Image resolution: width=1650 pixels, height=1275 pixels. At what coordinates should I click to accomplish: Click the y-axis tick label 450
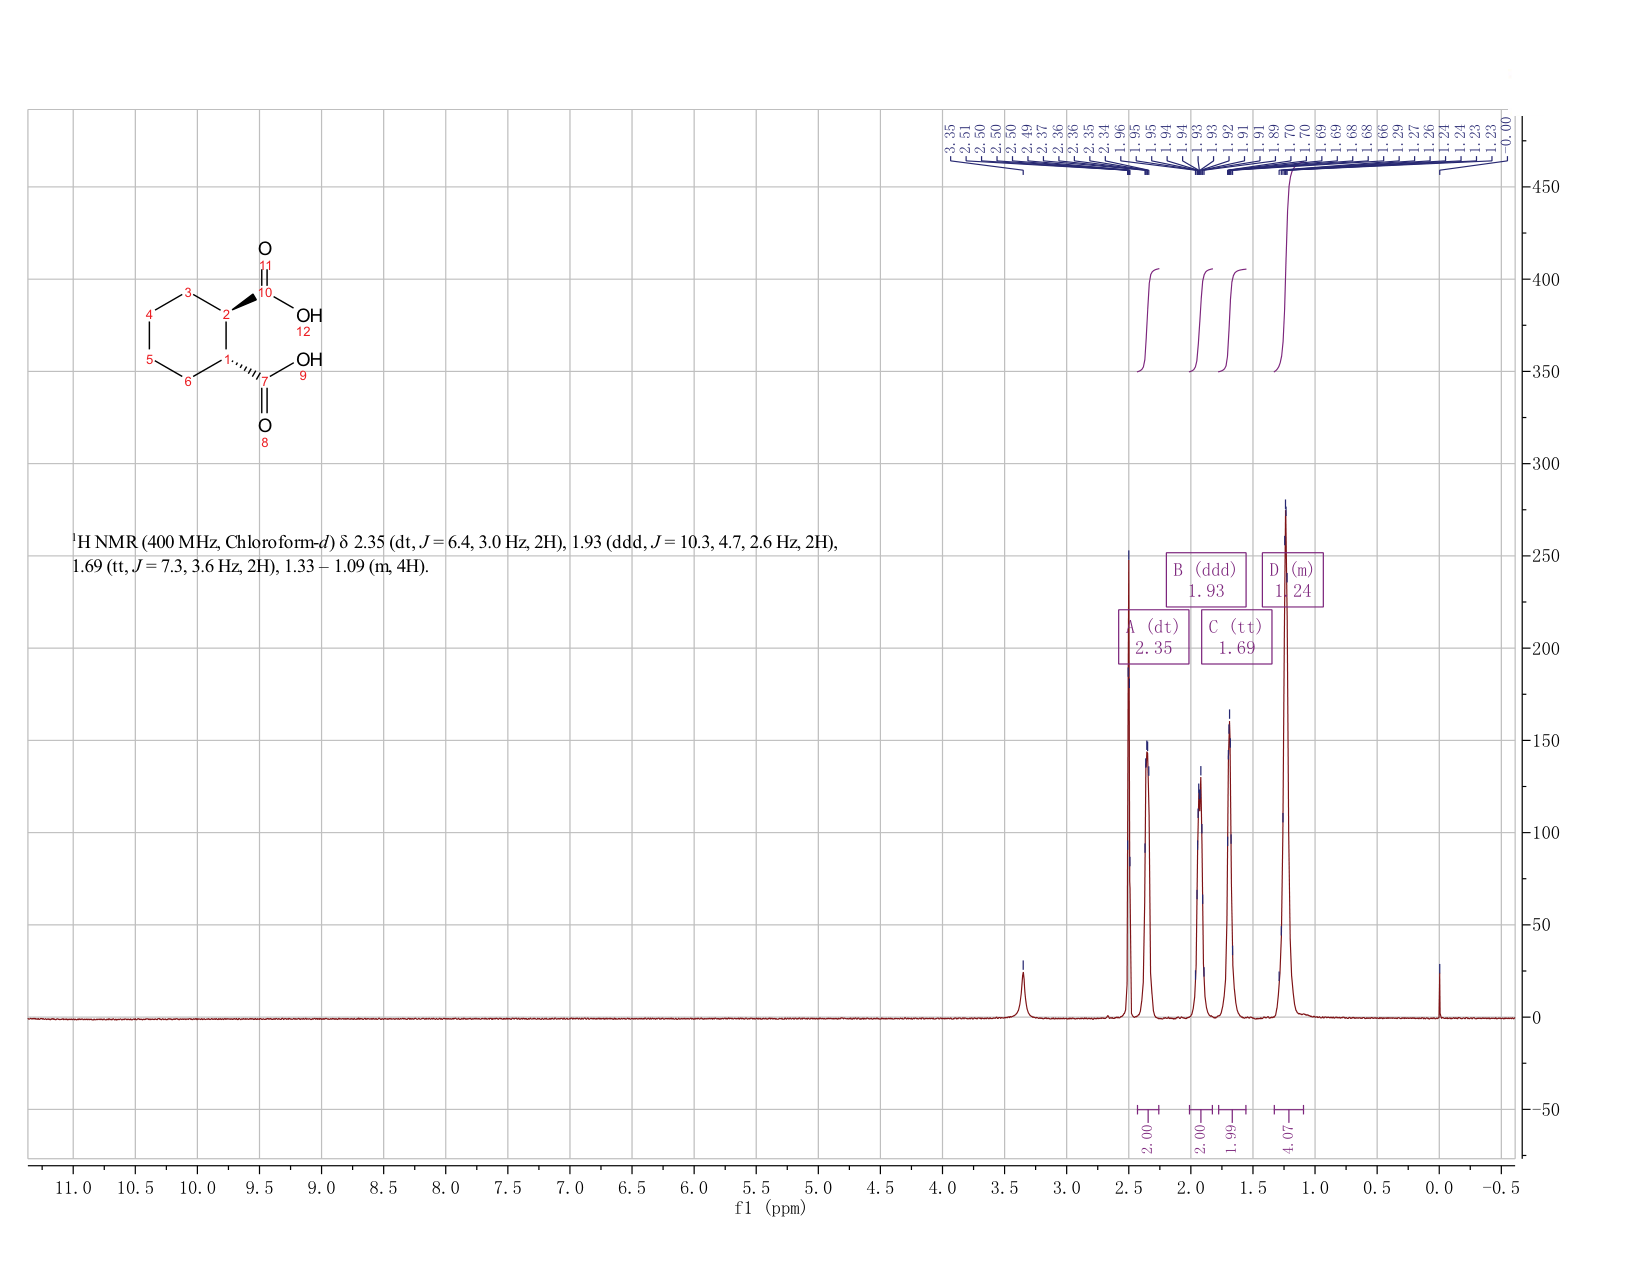tap(1545, 187)
